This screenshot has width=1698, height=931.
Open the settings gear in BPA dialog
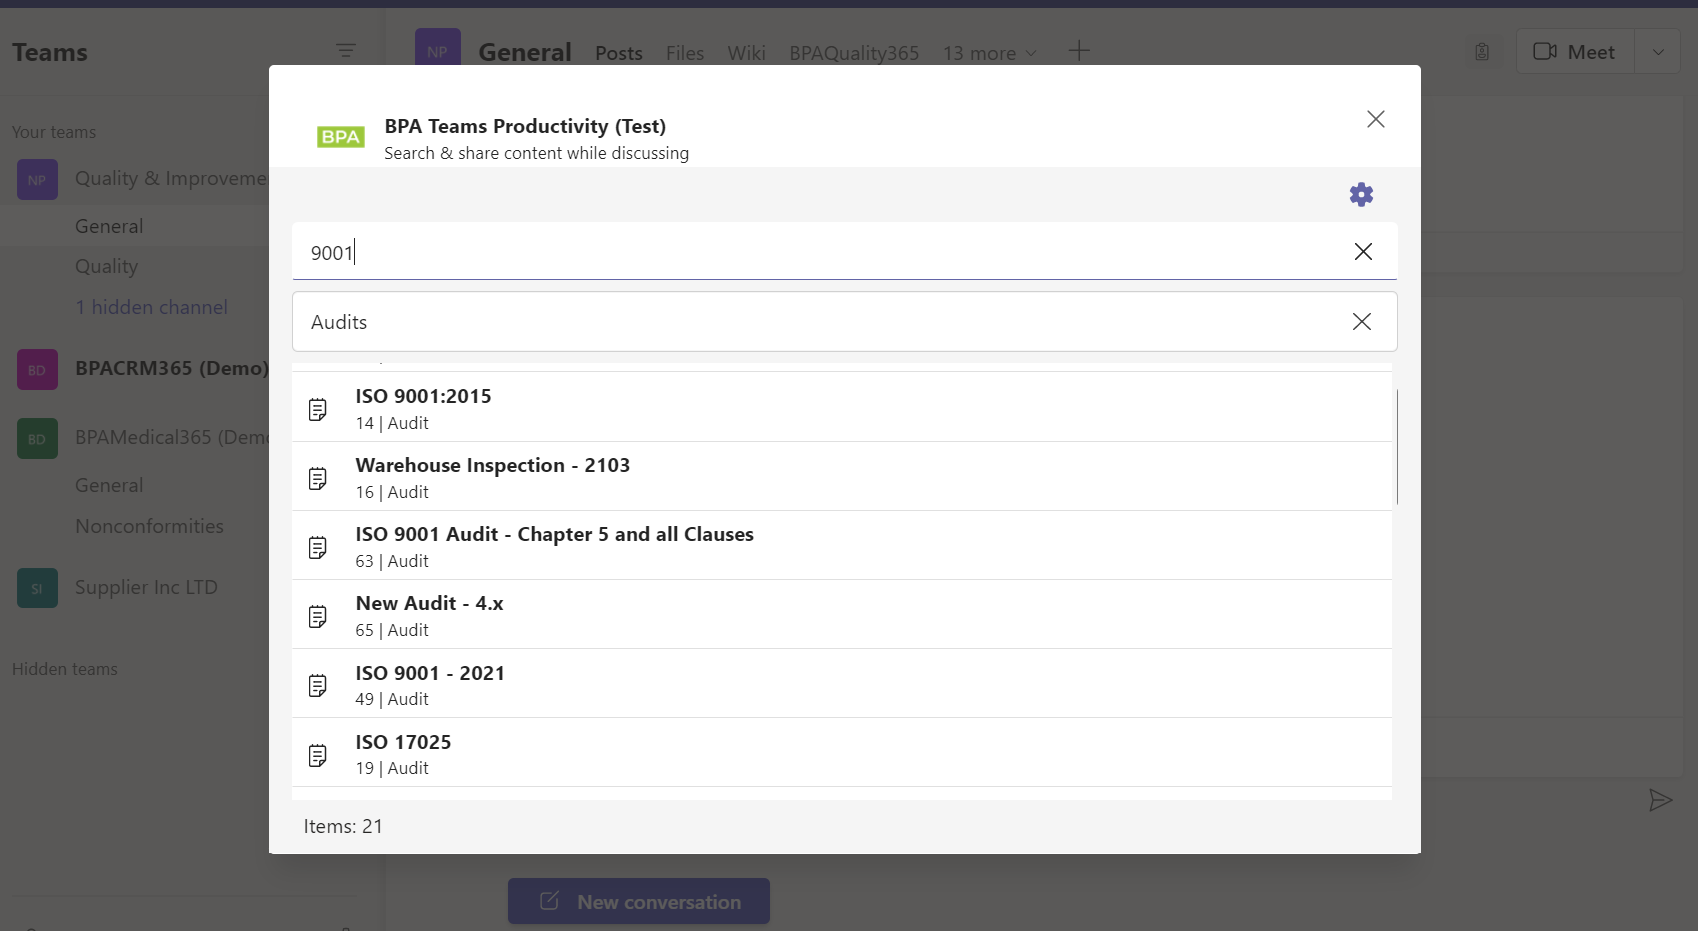pos(1361,194)
